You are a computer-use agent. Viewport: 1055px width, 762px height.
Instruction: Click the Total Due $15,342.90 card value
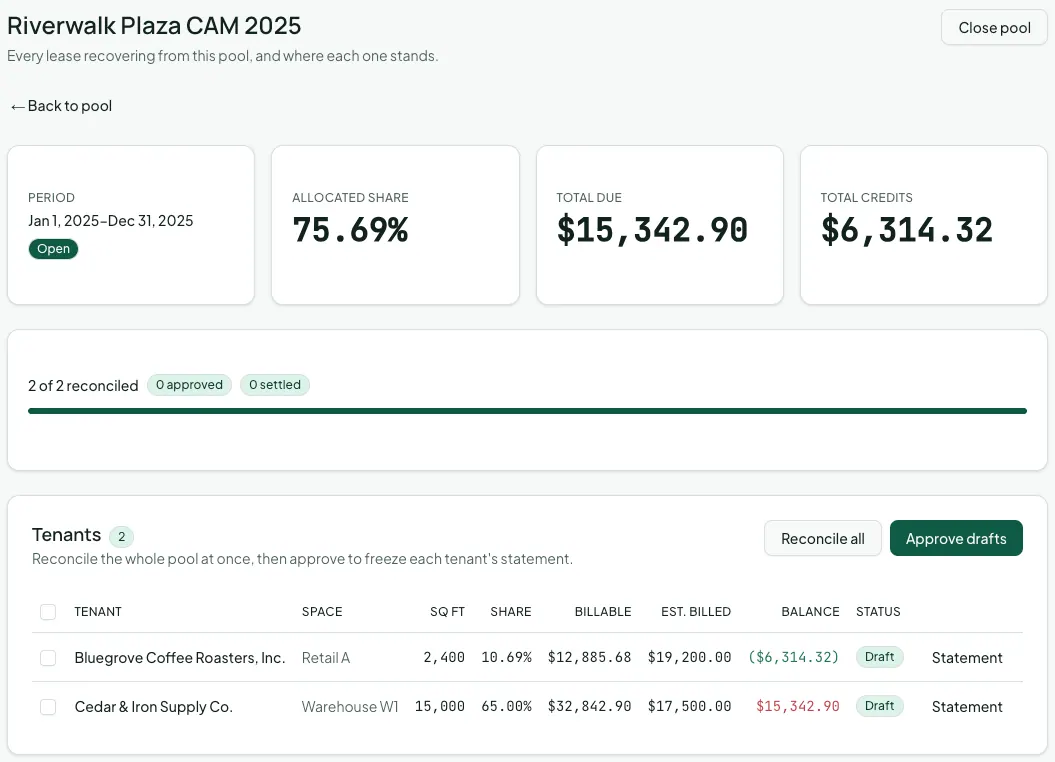(x=652, y=230)
